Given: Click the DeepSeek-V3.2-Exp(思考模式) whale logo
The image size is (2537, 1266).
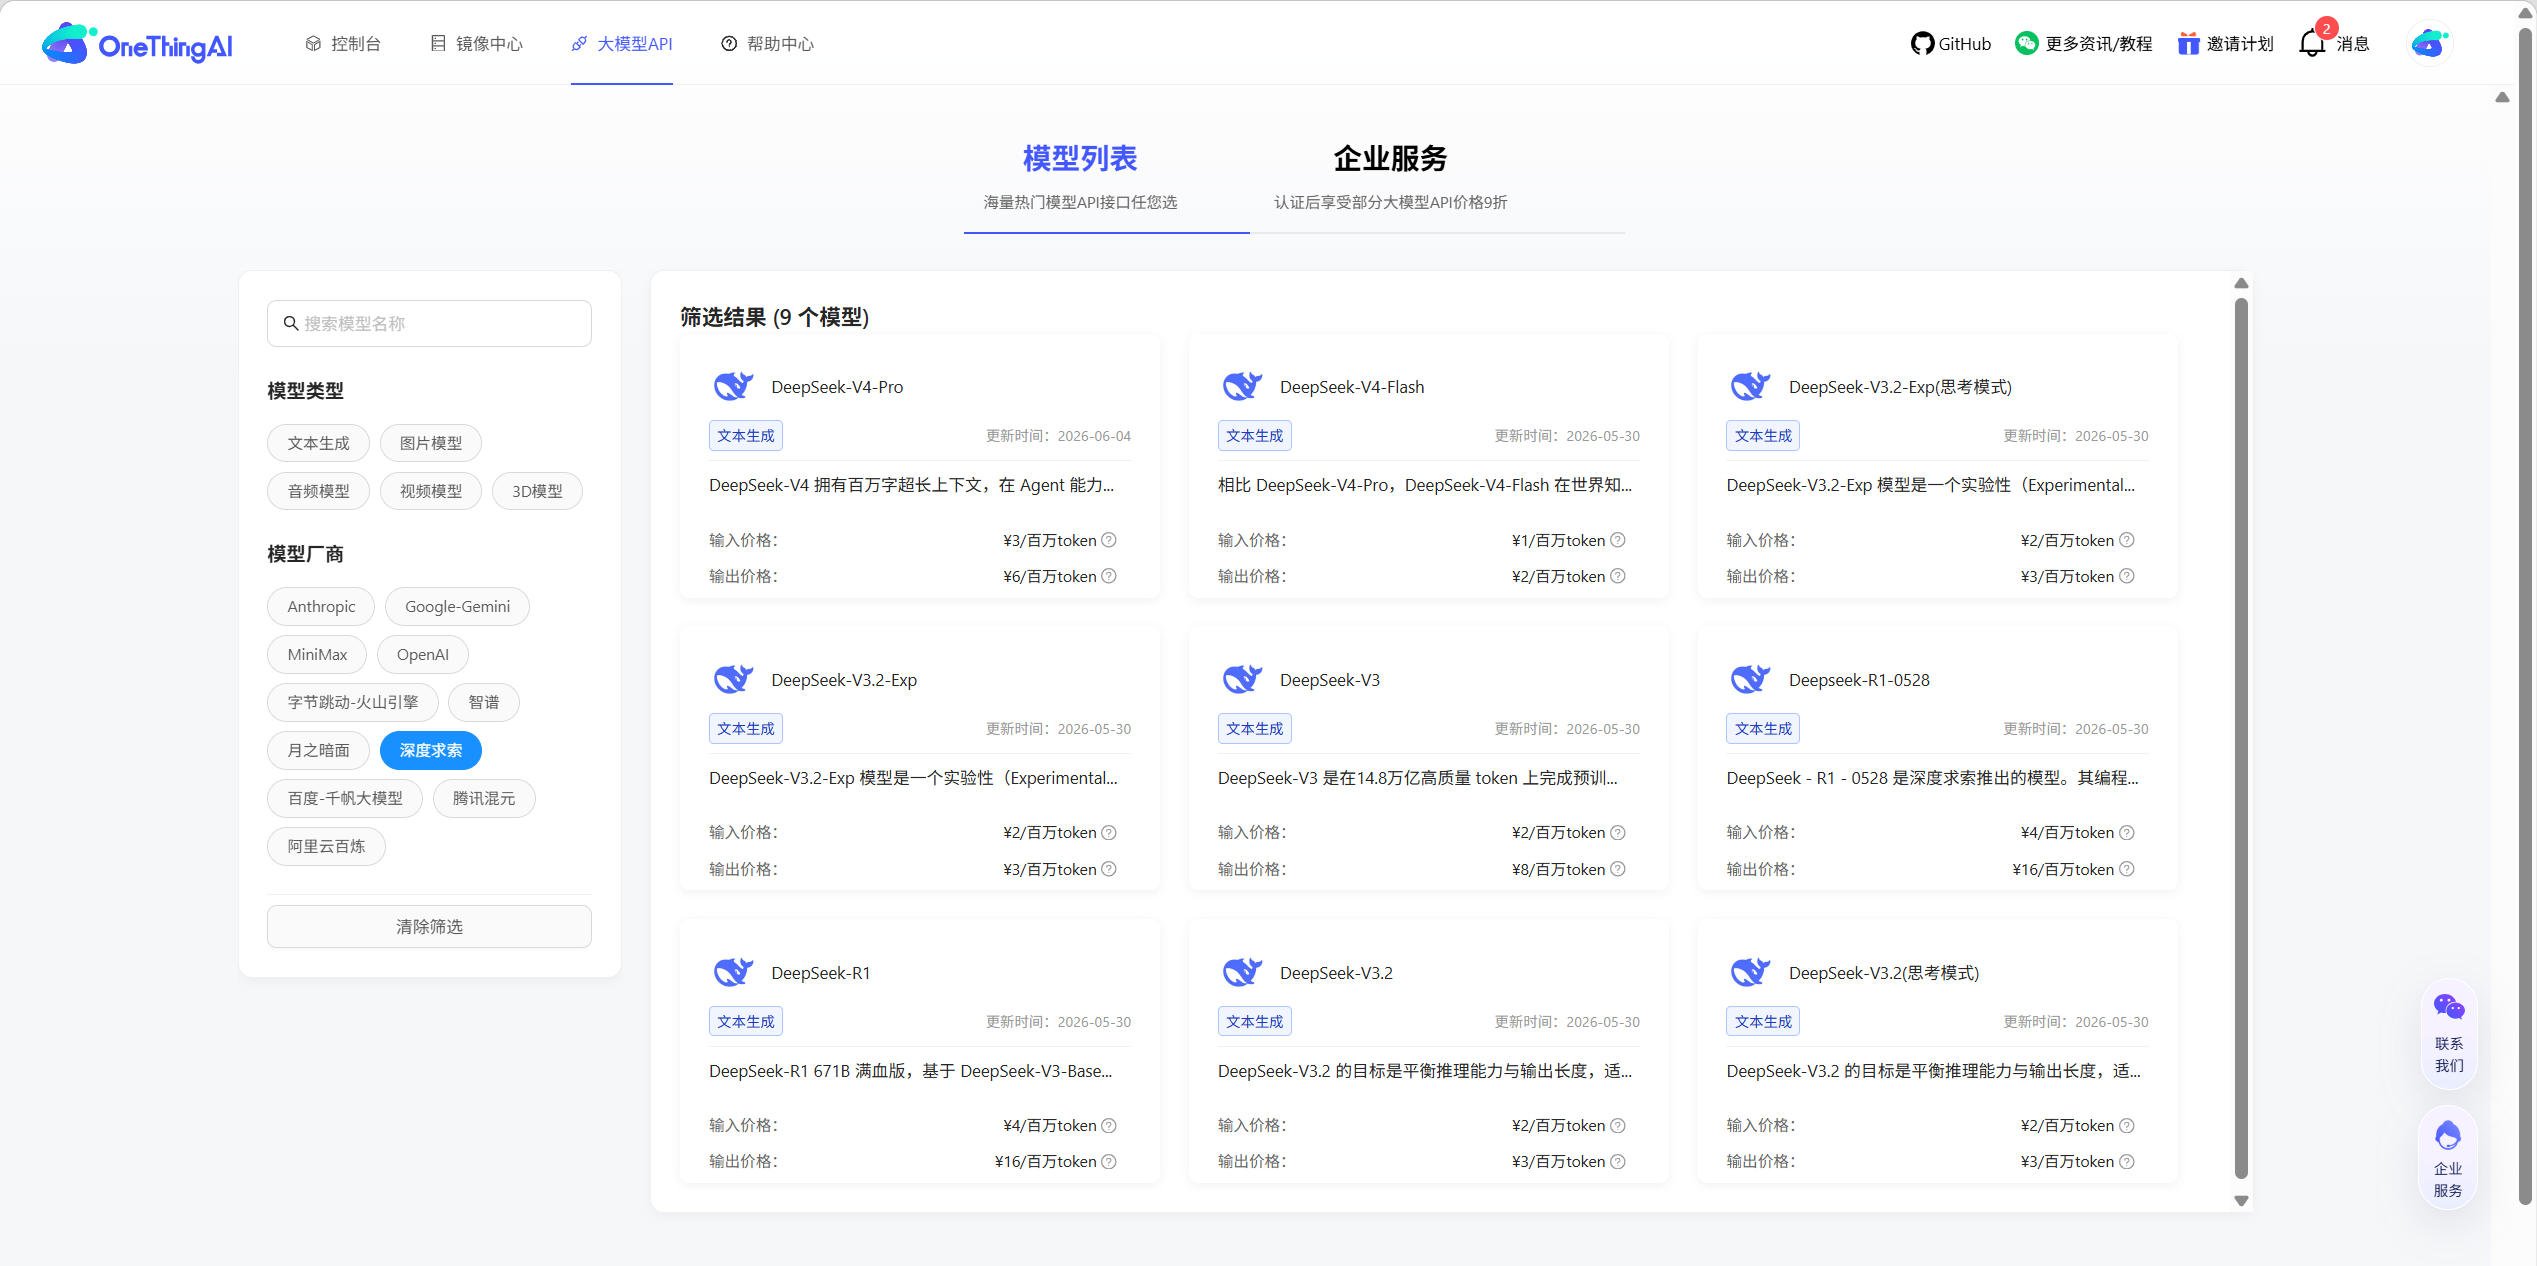Looking at the screenshot, I should coord(1750,386).
